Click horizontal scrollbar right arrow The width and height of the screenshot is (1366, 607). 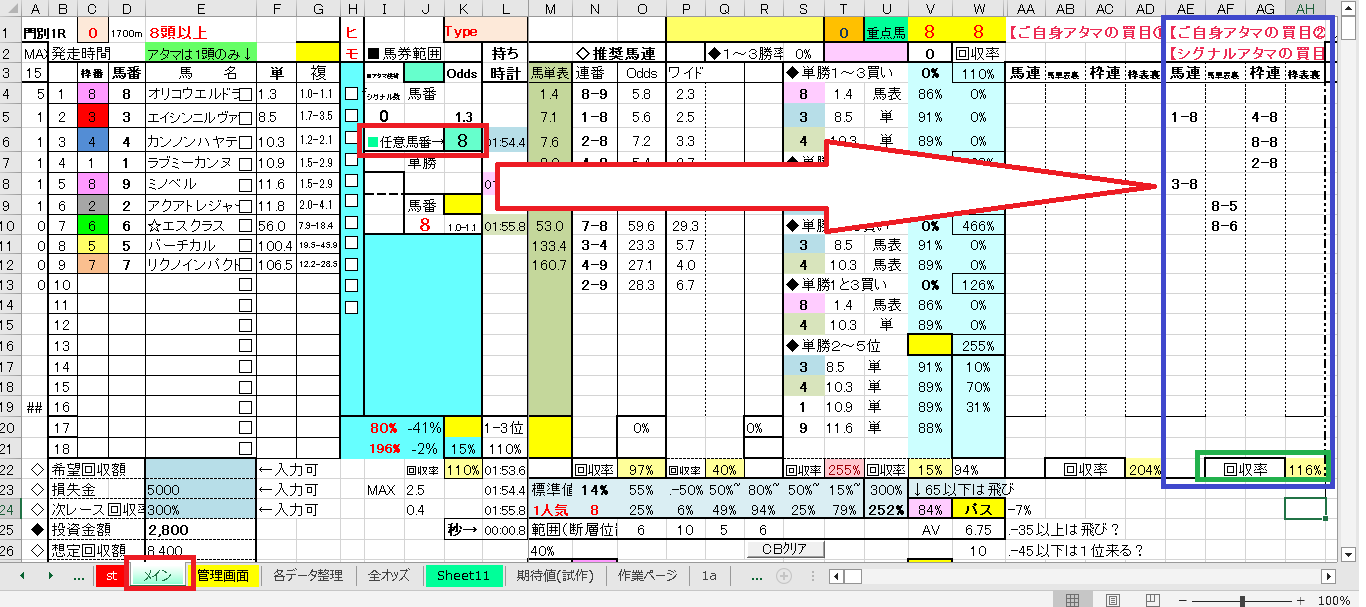pos(1328,576)
